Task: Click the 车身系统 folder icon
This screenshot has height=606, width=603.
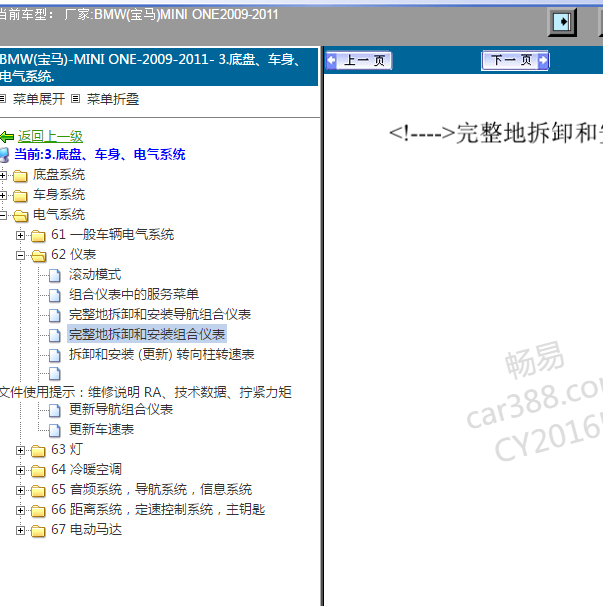Action: 20,196
